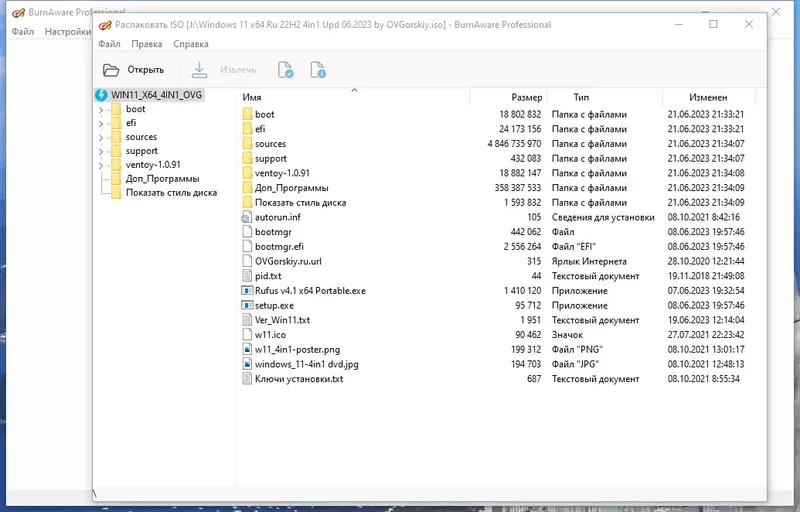
Task: Click the Open folder toolbar icon
Action: point(111,70)
